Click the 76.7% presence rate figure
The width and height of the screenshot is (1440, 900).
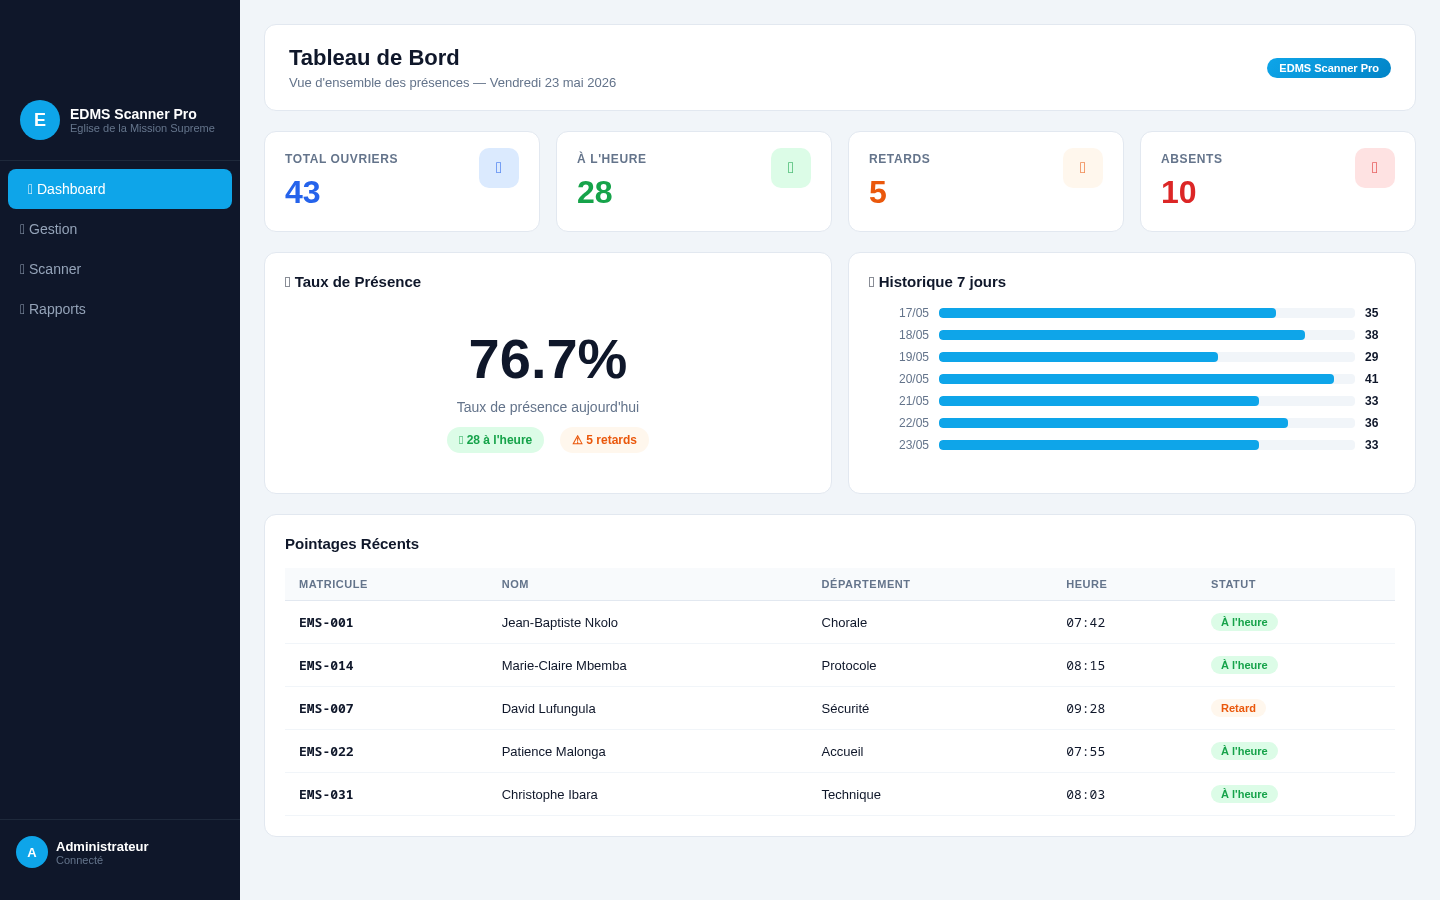tap(548, 359)
